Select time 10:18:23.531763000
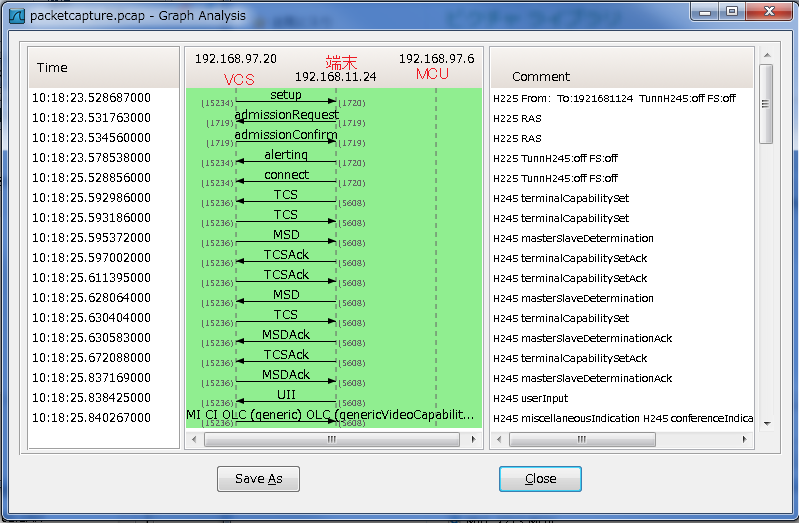799x523 pixels. pos(91,118)
